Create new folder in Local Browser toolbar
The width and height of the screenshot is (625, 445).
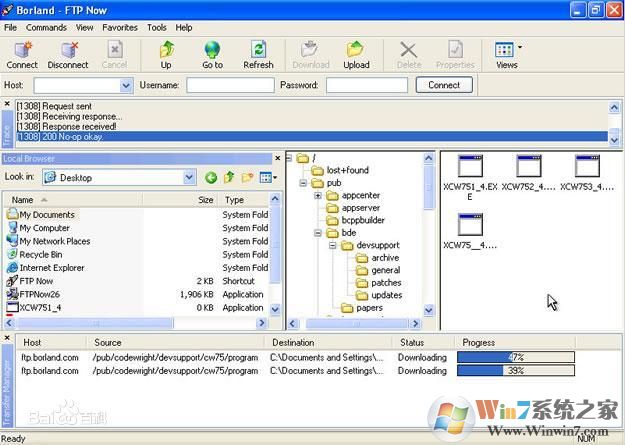tap(247, 178)
